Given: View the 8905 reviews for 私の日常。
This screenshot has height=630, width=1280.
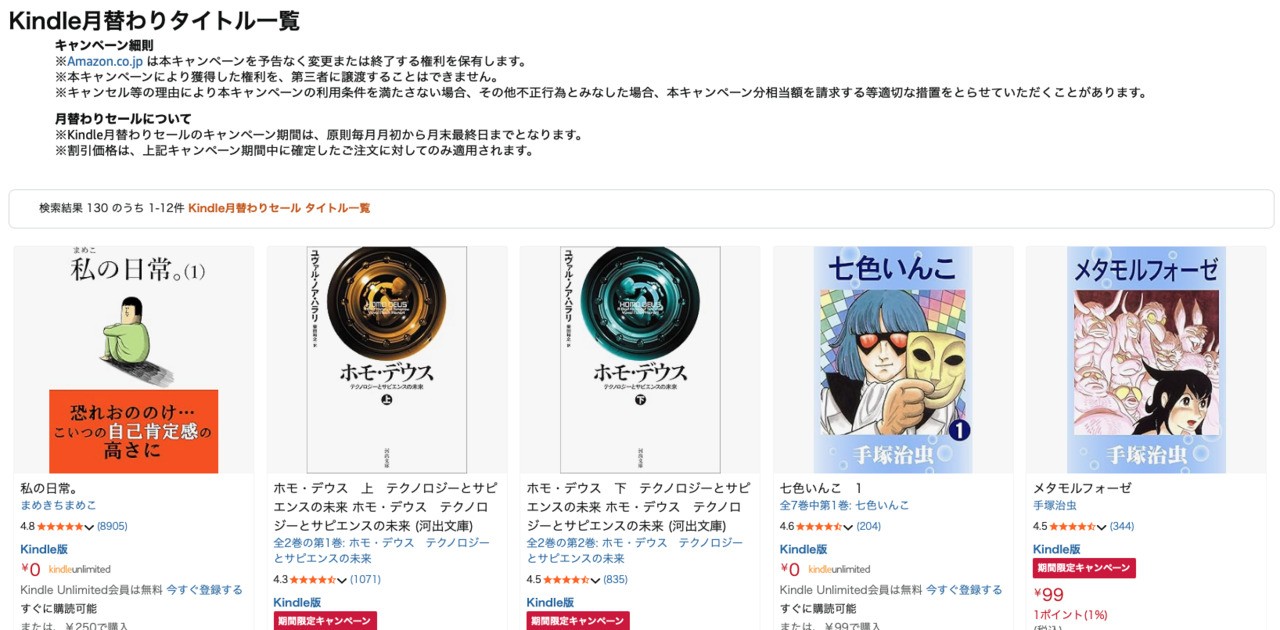Looking at the screenshot, I should tap(112, 526).
